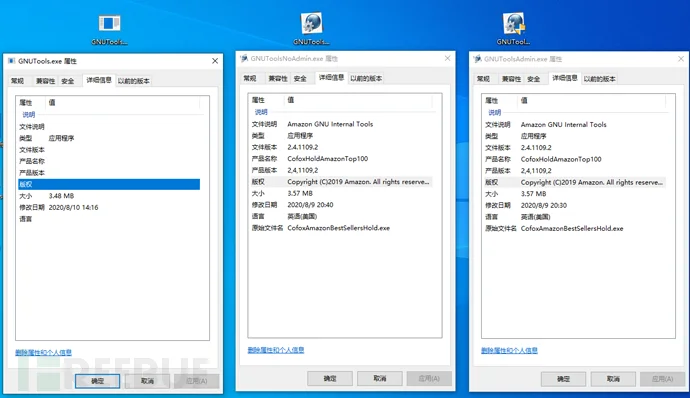Select 2020/8/10 14:16 modified date value
This screenshot has height=398, width=690.
73,207
